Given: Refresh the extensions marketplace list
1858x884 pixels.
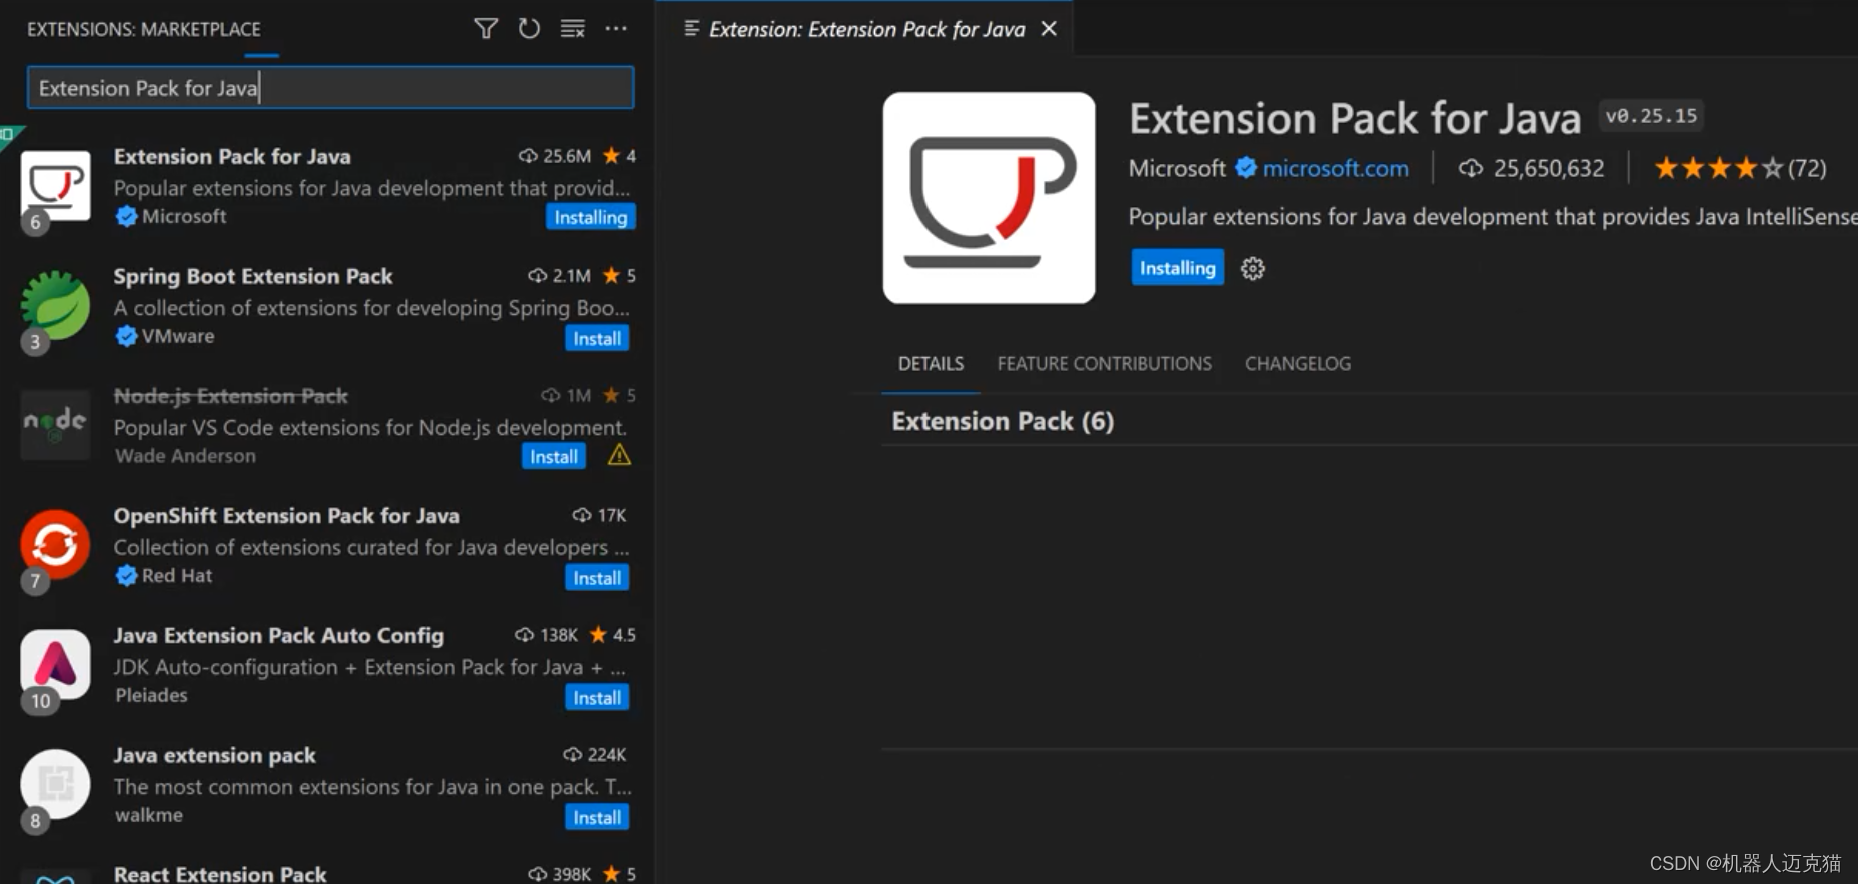Looking at the screenshot, I should tap(529, 29).
